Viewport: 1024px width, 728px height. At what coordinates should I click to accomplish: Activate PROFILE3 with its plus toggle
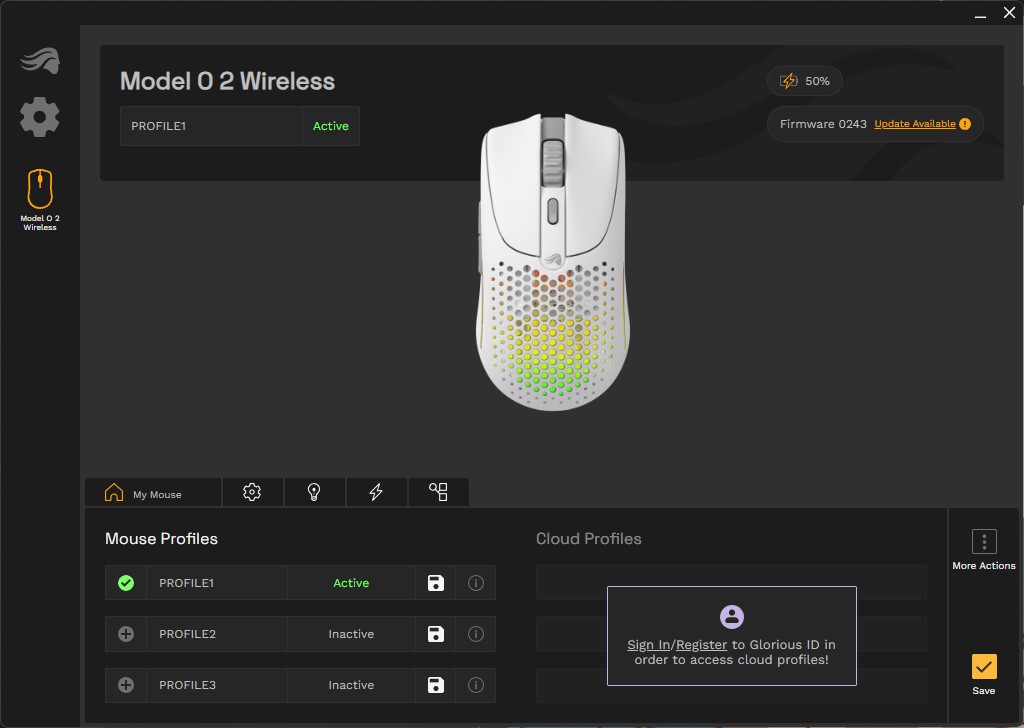point(126,685)
